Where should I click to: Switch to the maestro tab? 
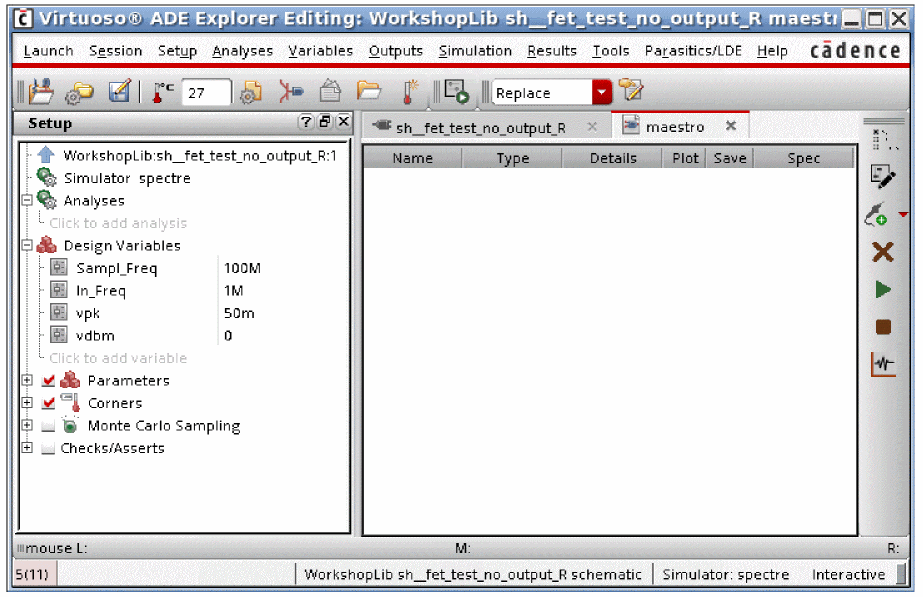coord(675,127)
